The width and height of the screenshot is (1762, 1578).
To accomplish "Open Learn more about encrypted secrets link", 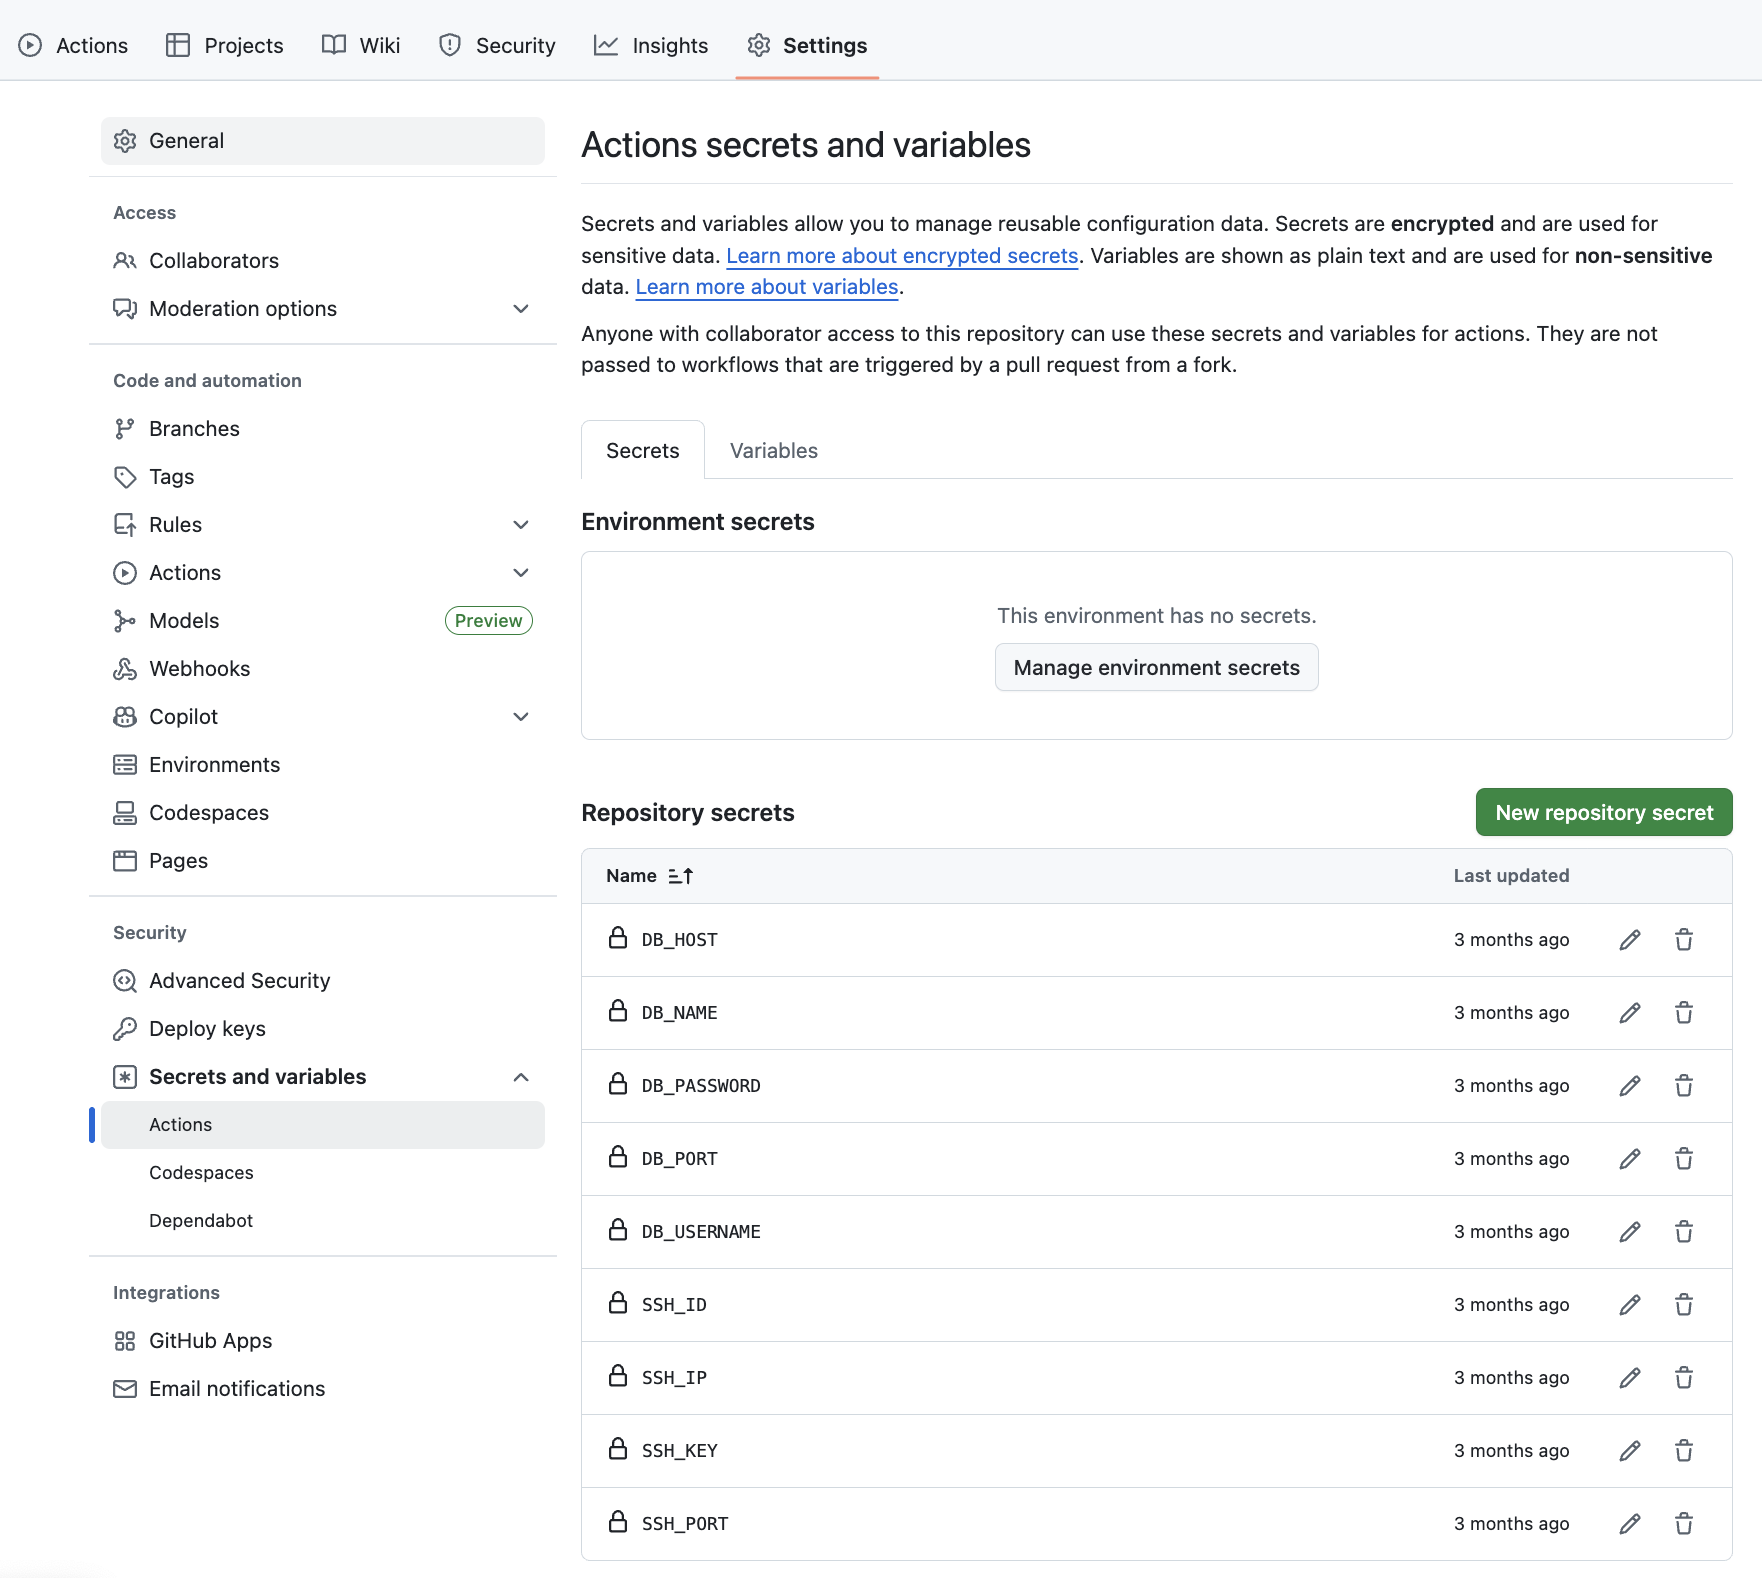I will 902,256.
